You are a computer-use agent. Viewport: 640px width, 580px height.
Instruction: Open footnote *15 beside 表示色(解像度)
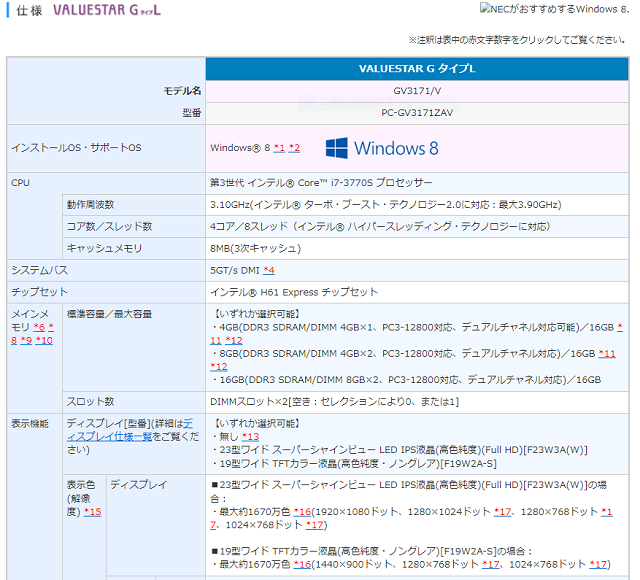pos(93,512)
